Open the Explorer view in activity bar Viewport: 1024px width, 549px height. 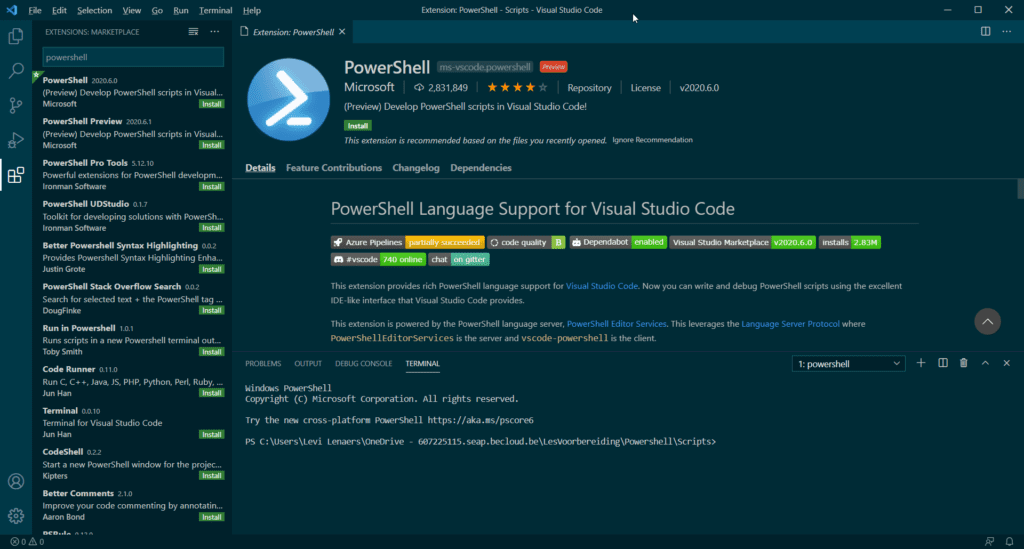point(16,37)
